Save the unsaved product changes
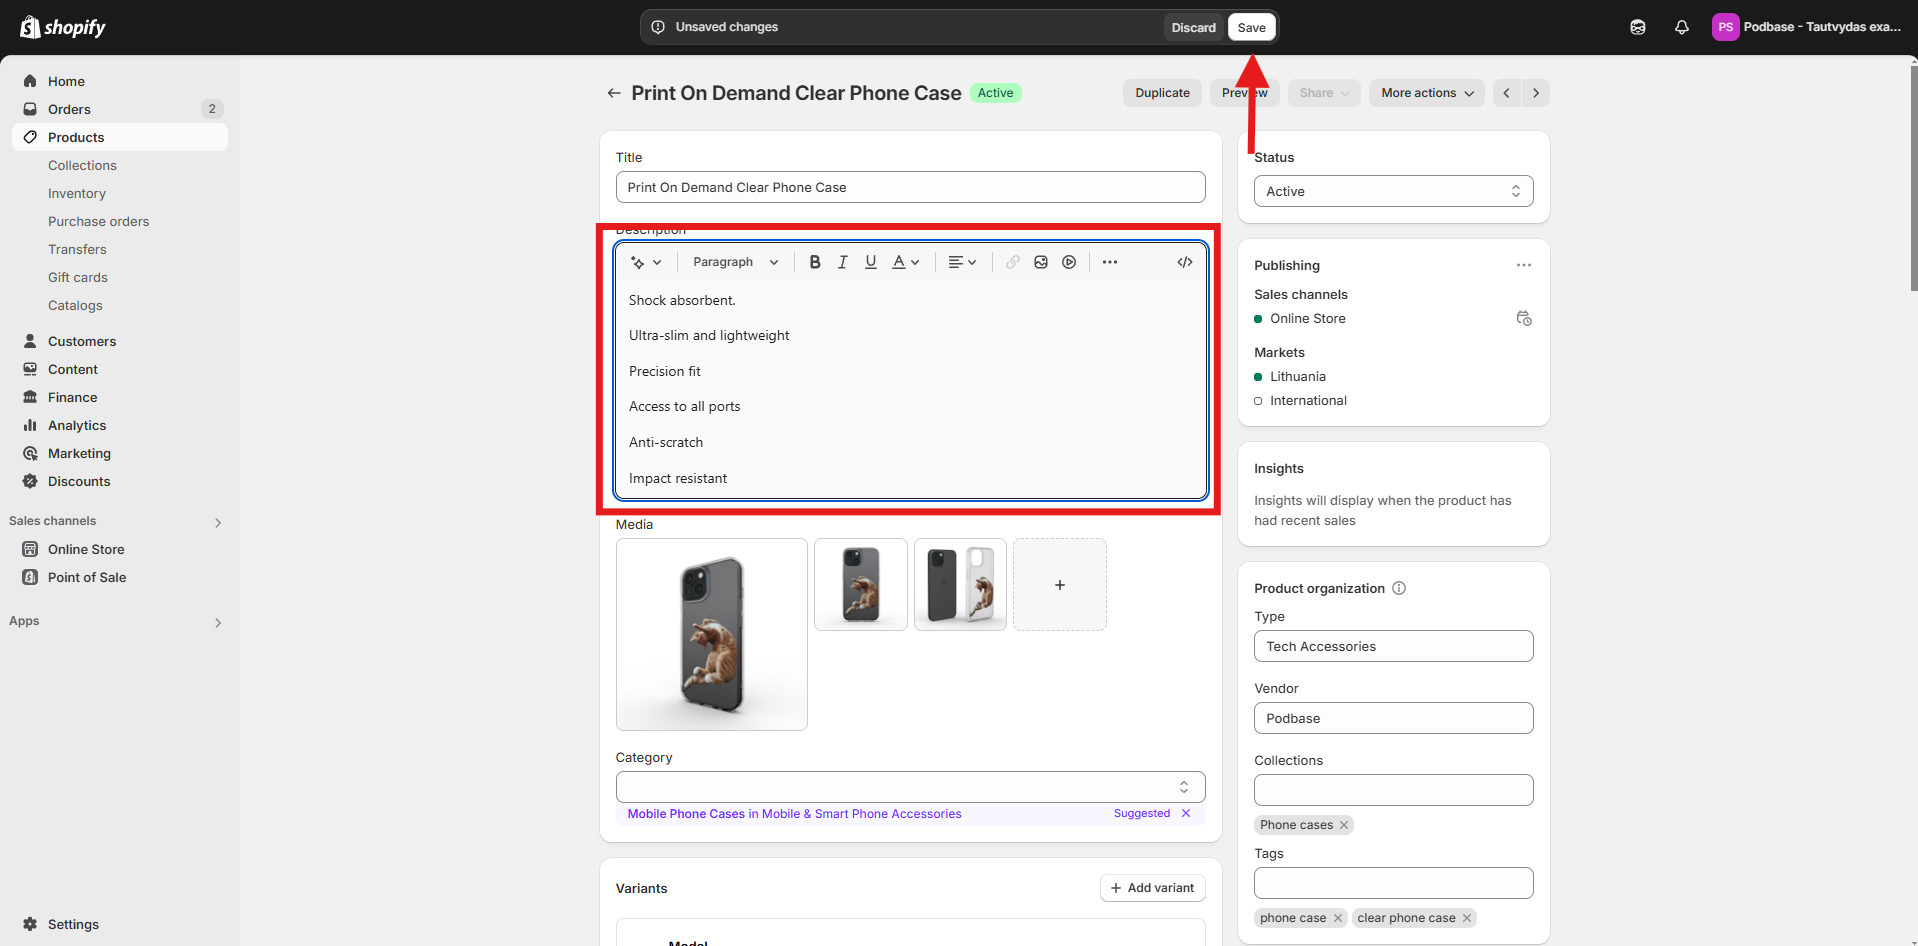The height and width of the screenshot is (946, 1918). (1251, 27)
